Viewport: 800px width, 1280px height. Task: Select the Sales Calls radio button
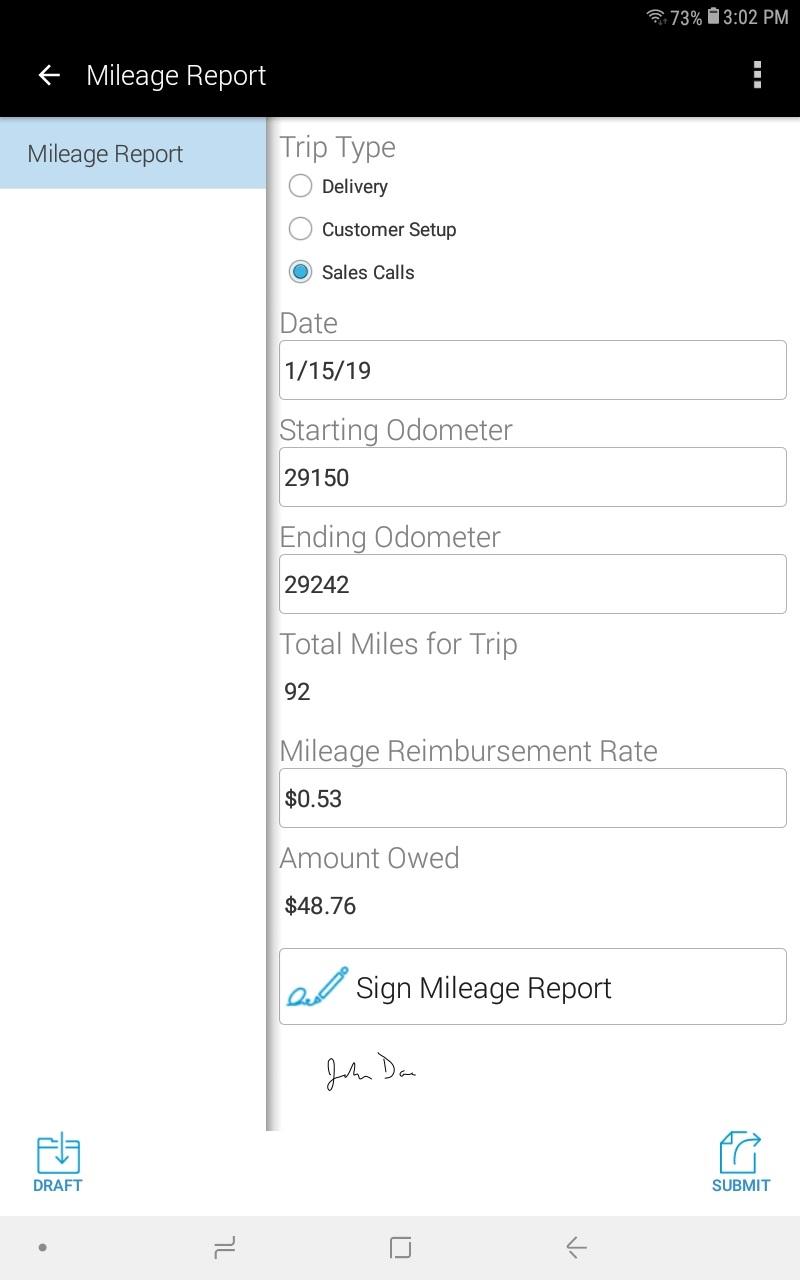(x=300, y=272)
